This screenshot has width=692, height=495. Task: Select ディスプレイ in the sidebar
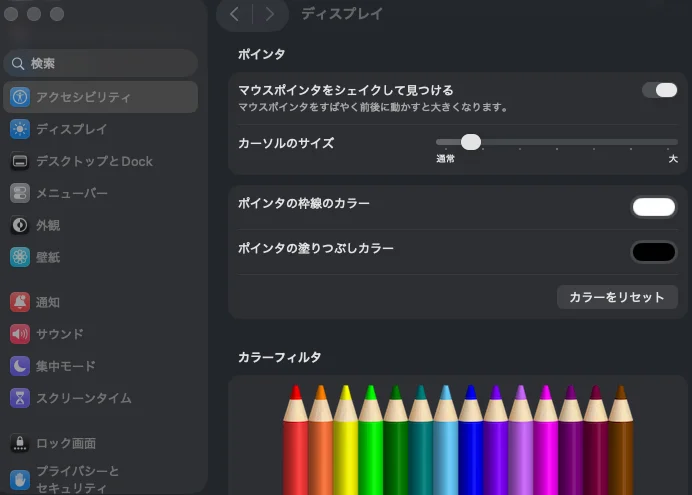[x=71, y=129]
